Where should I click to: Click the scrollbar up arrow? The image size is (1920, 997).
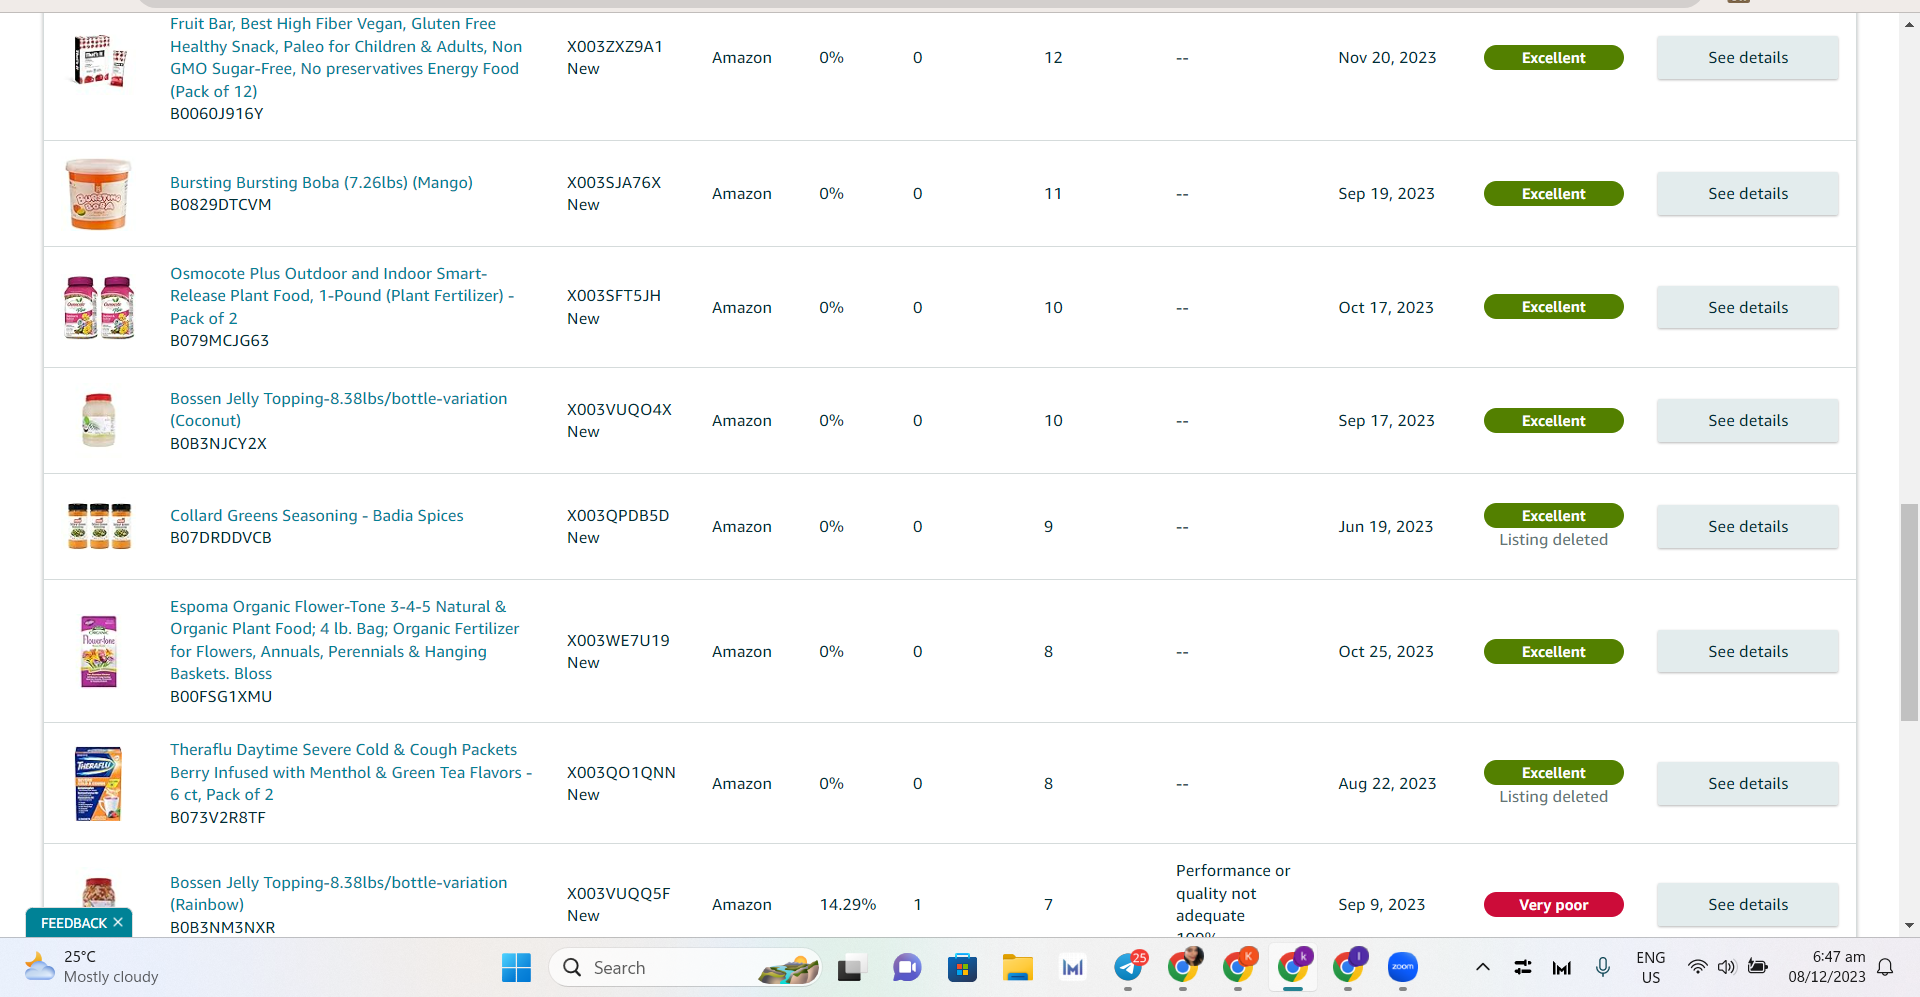tap(1909, 24)
